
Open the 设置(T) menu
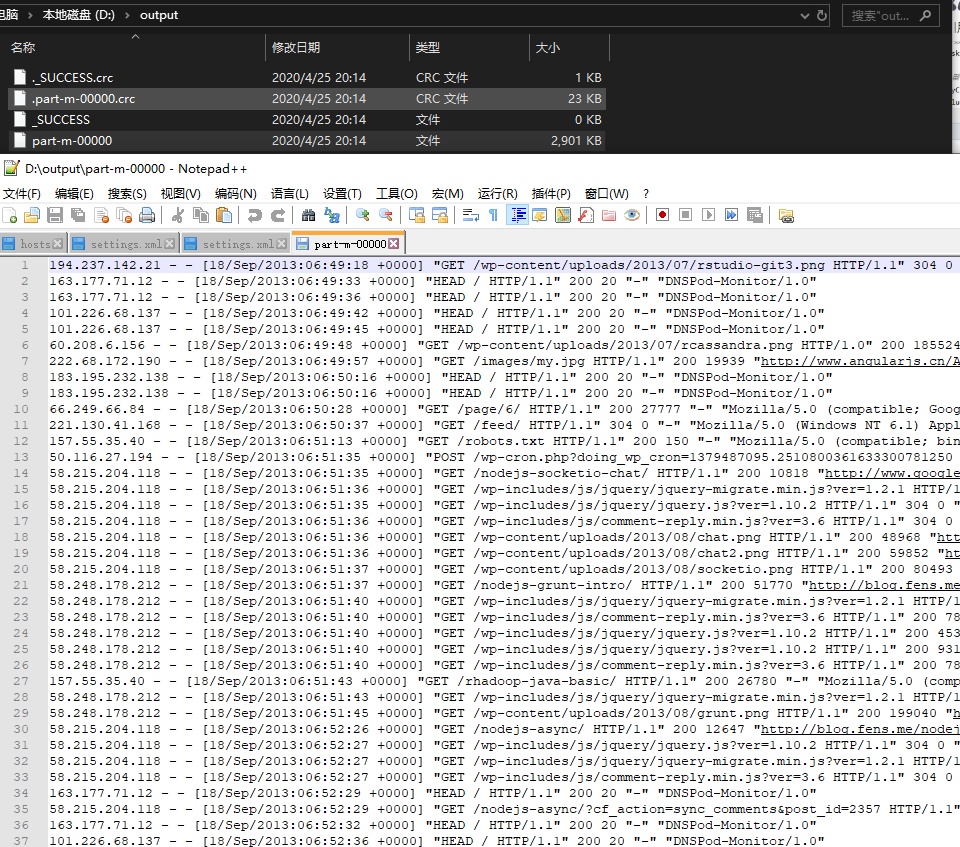click(x=342, y=194)
